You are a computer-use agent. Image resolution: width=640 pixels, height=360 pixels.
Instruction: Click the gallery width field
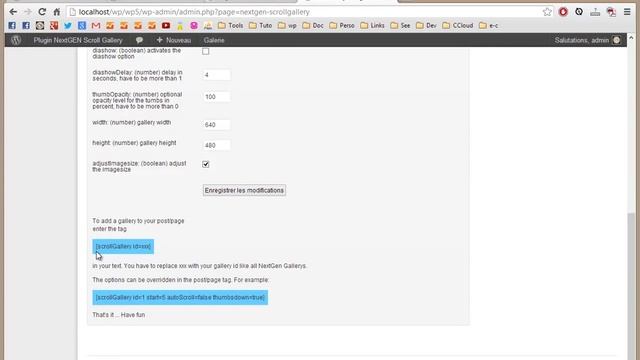pos(216,124)
